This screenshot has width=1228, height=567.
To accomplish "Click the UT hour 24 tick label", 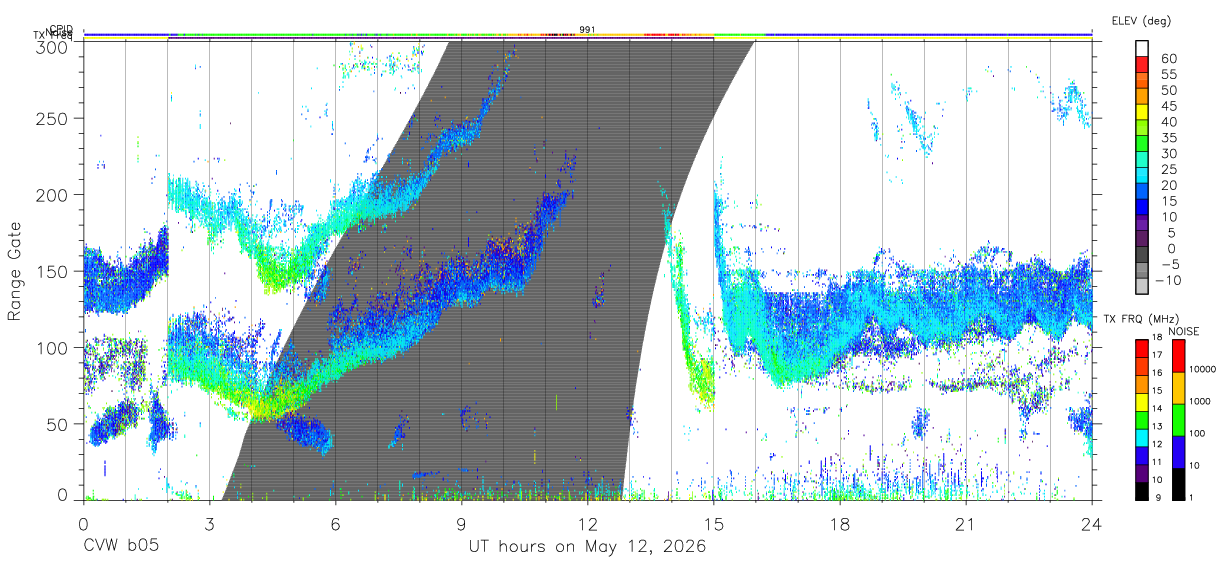I will coord(1091,524).
